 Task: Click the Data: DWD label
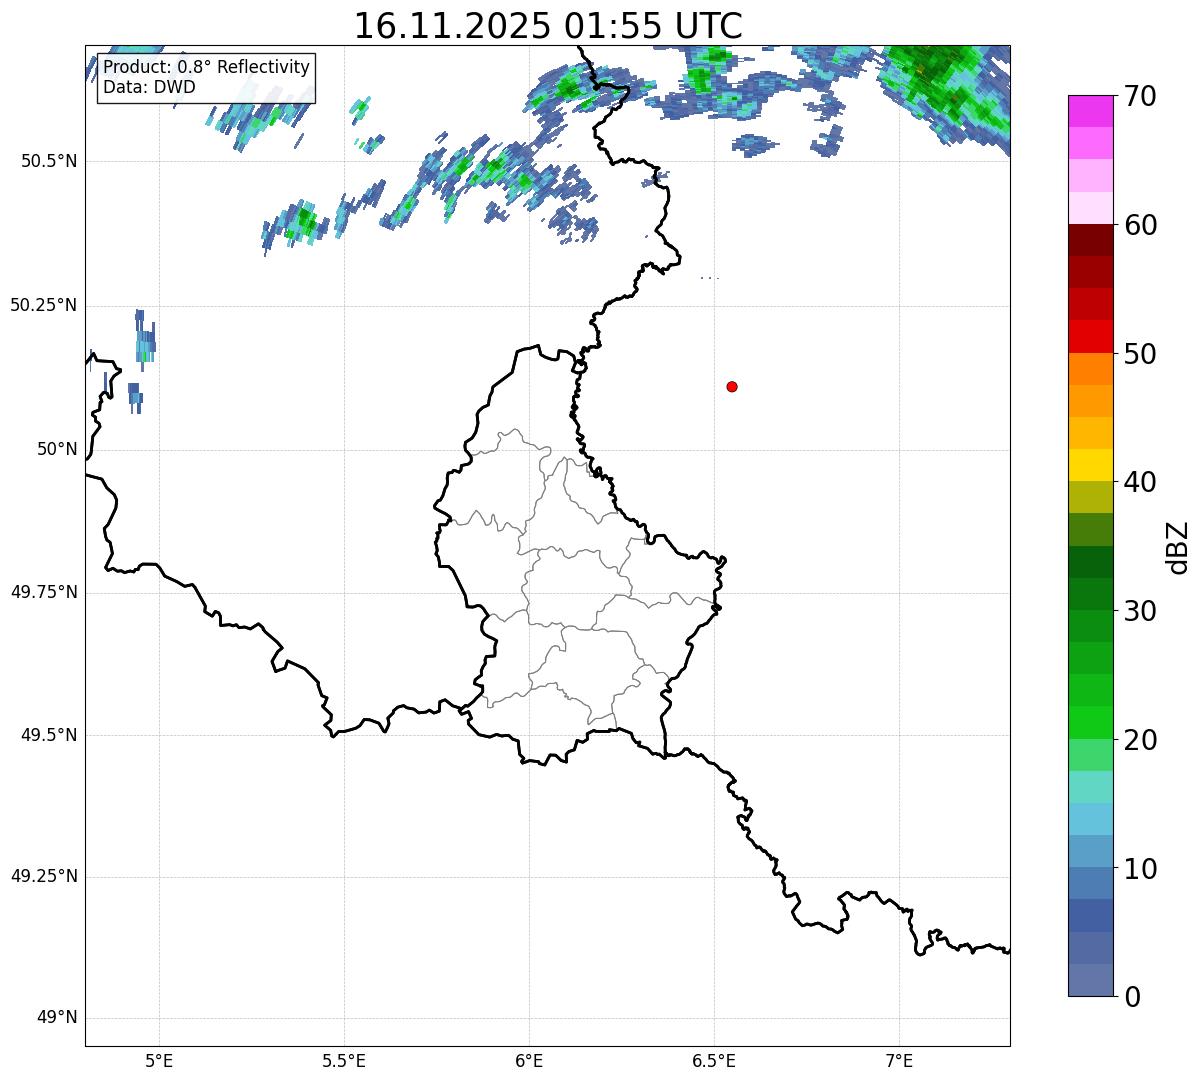pos(149,87)
